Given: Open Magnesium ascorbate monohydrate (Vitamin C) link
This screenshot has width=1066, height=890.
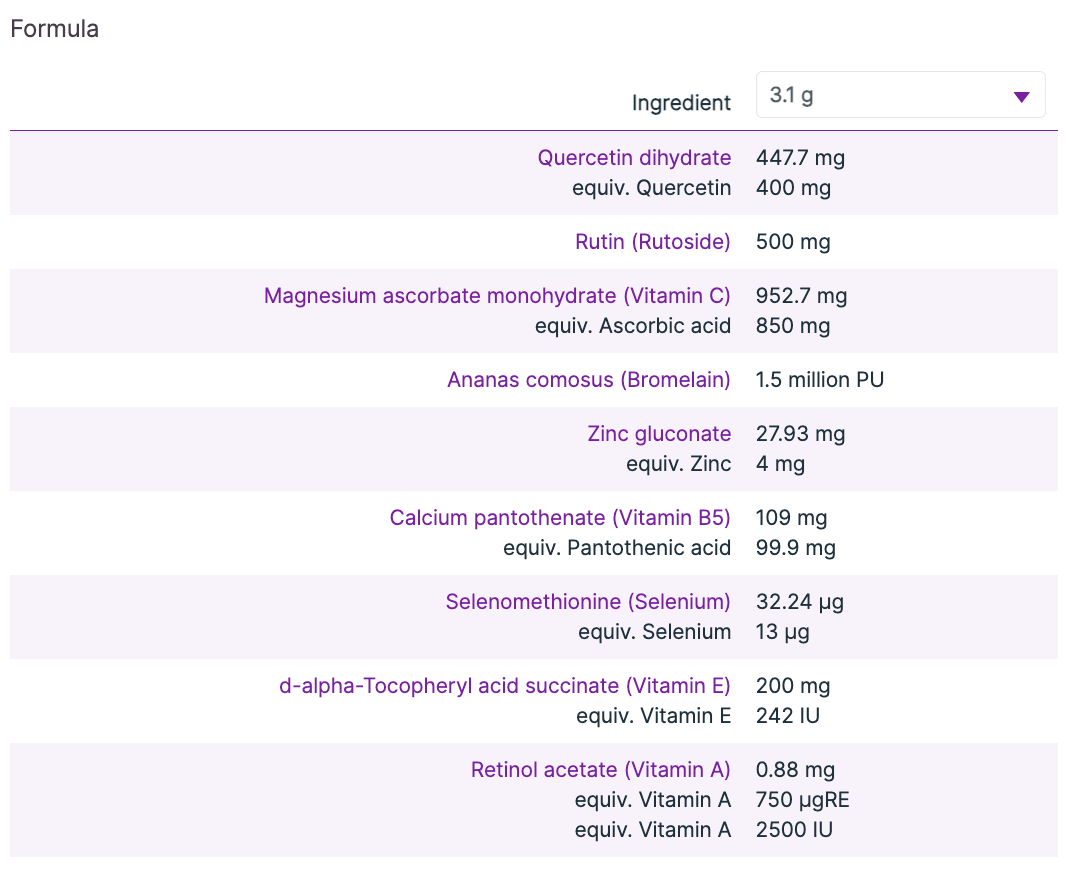Looking at the screenshot, I should click(x=497, y=296).
